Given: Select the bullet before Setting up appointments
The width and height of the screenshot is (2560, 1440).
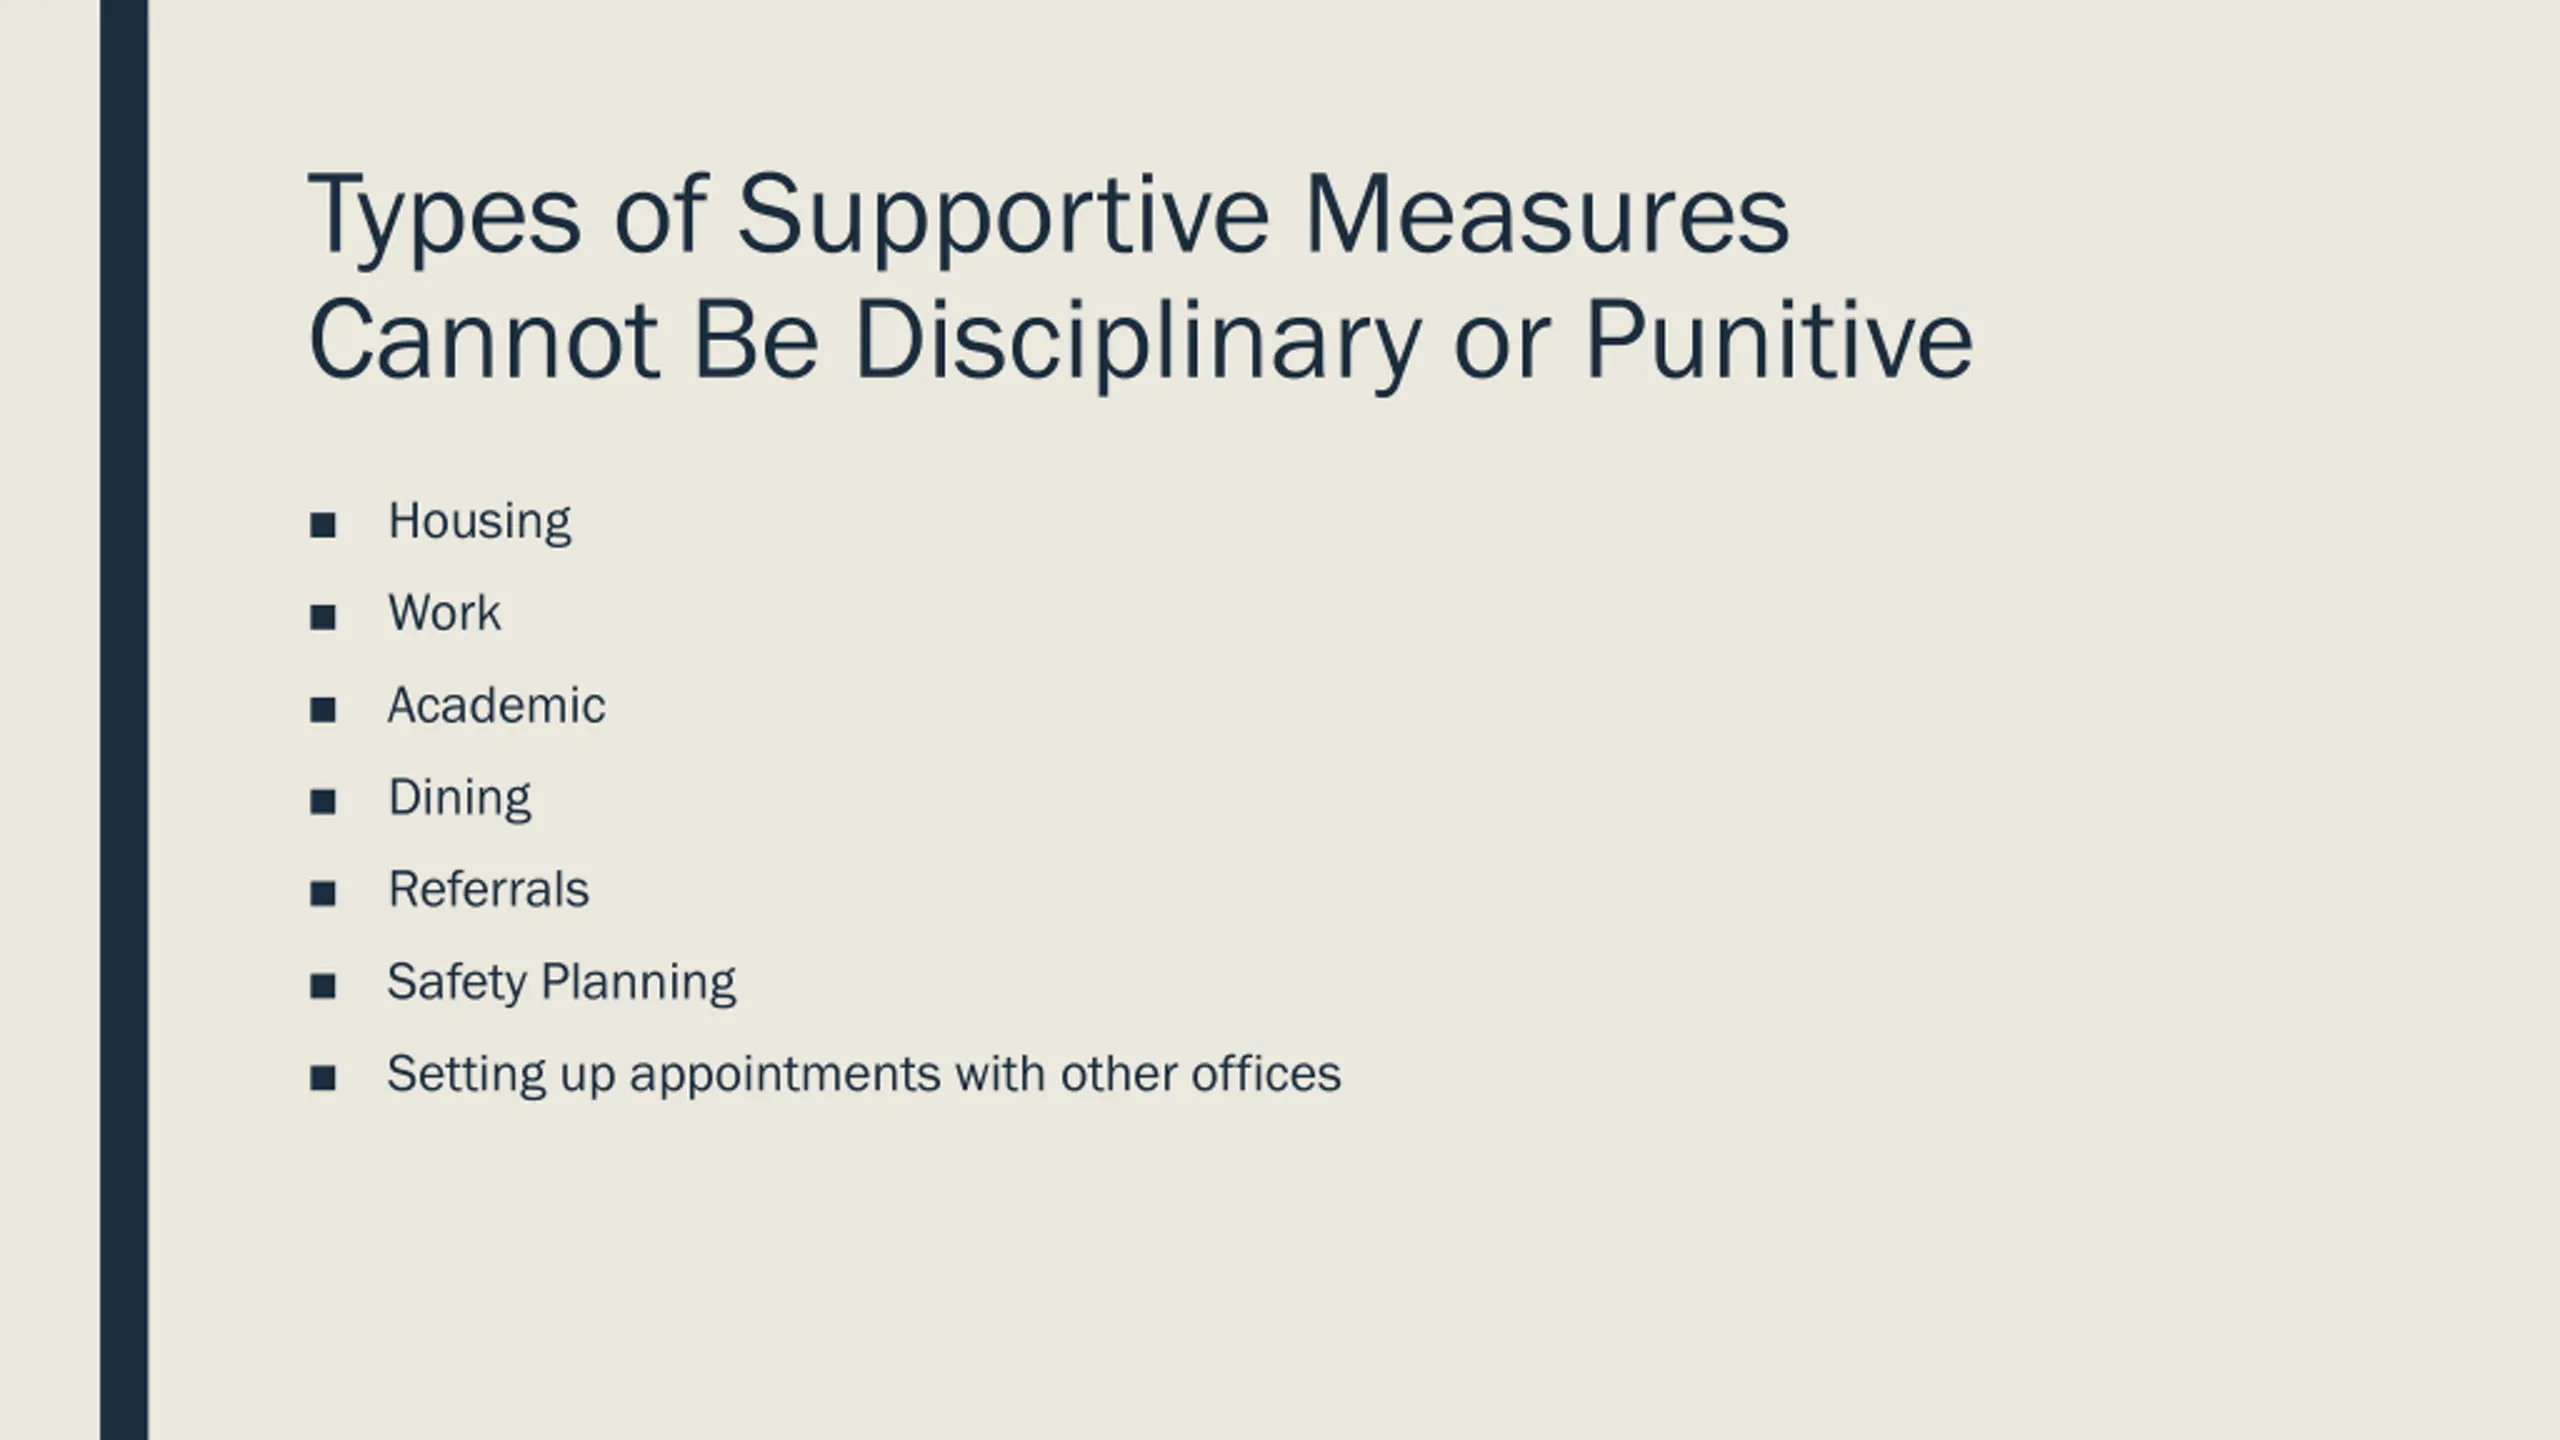Looking at the screenshot, I should click(x=322, y=1078).
